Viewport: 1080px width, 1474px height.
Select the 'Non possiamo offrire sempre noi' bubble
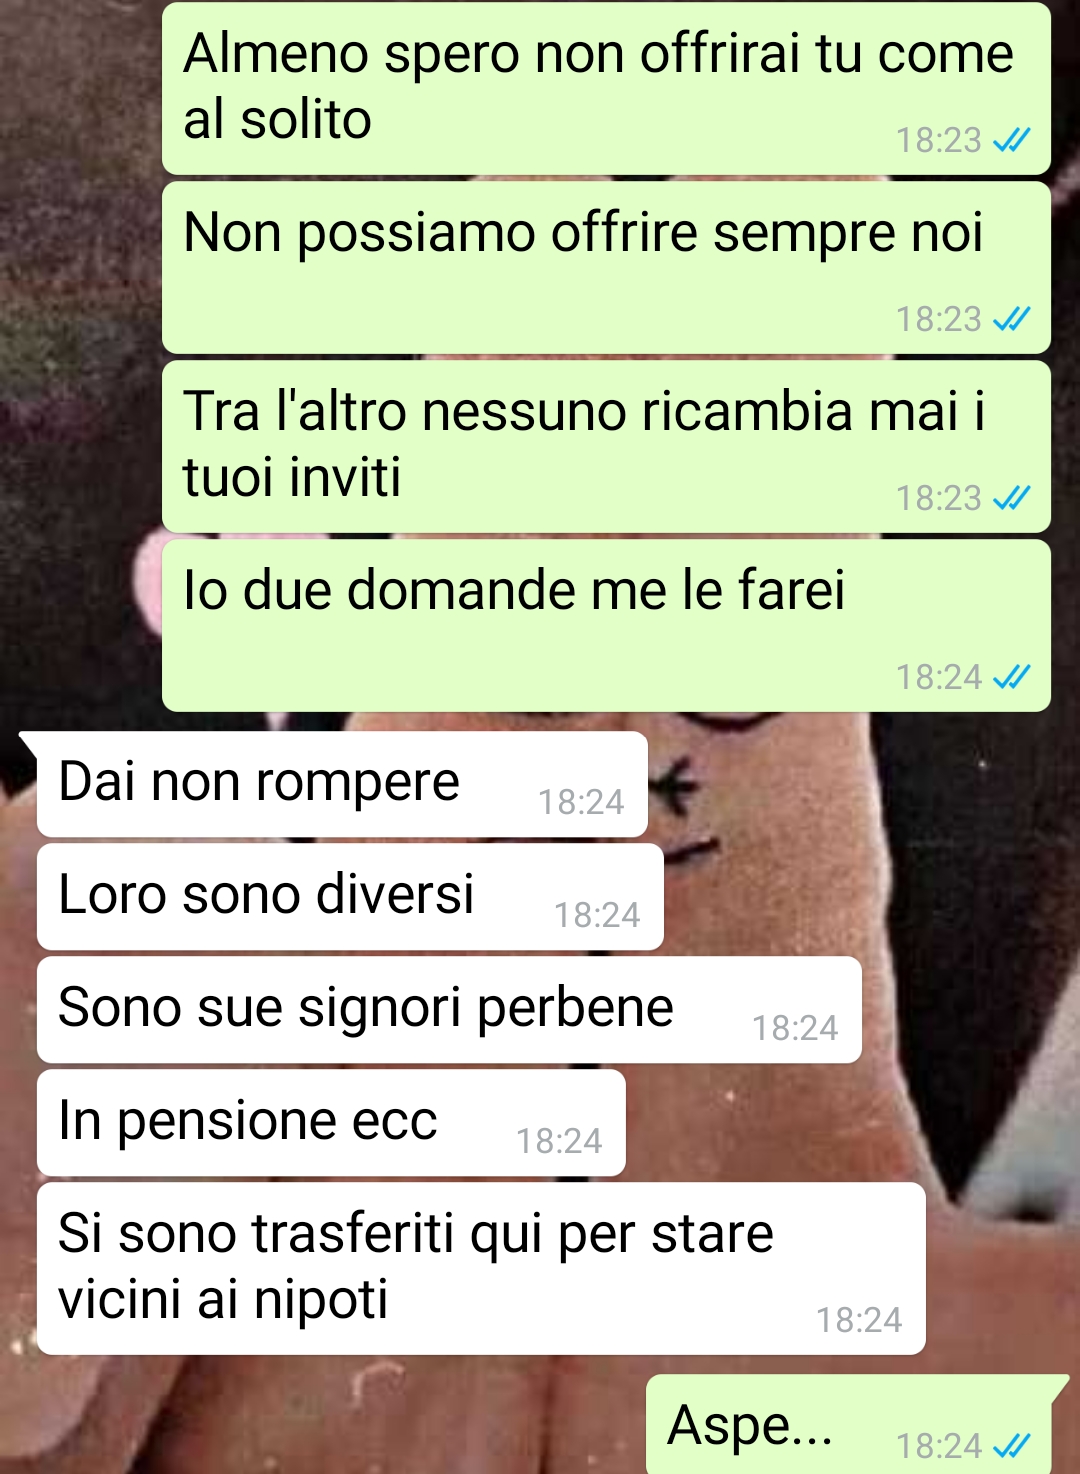pyautogui.click(x=606, y=268)
